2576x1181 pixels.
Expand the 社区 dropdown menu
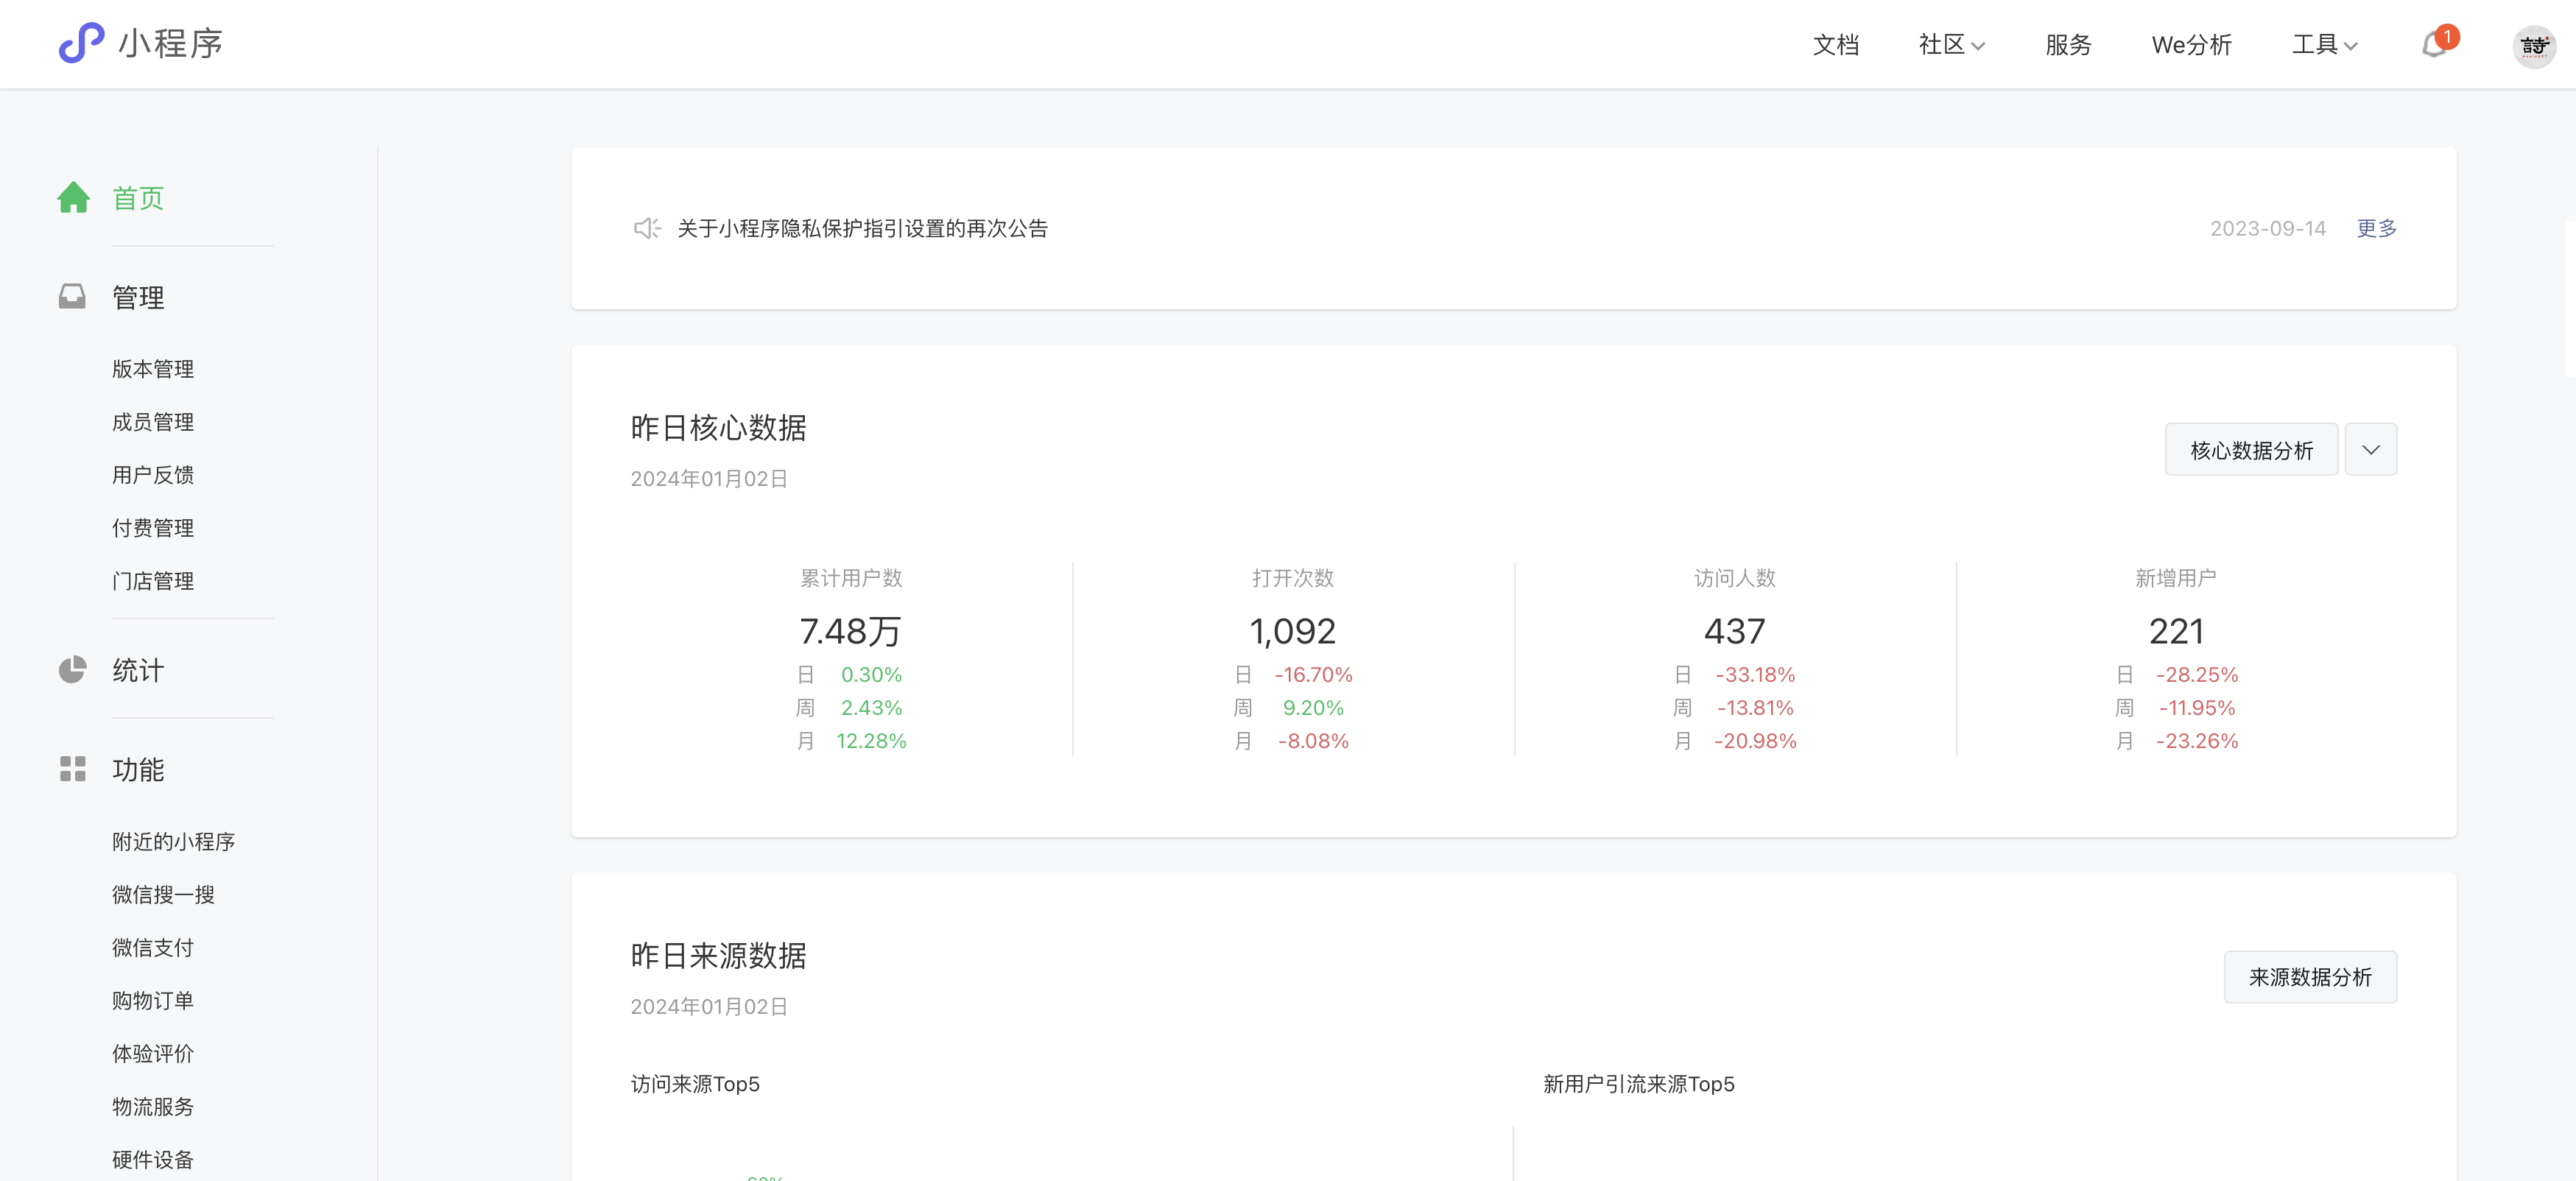(x=1951, y=45)
